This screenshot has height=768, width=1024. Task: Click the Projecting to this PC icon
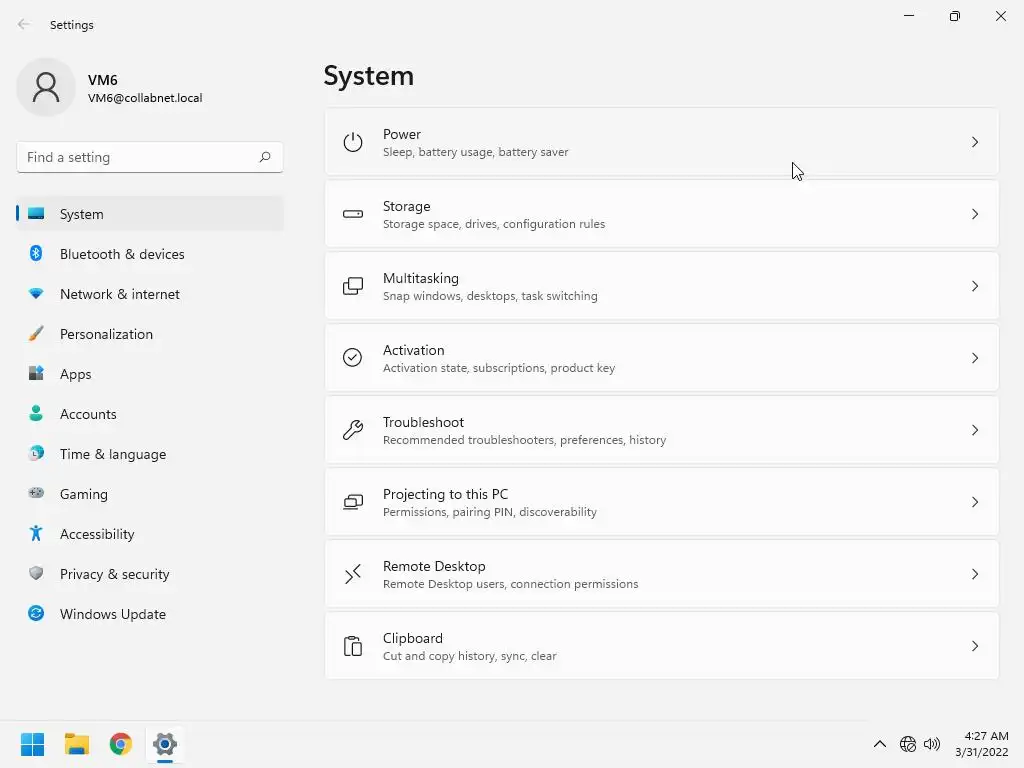coord(353,502)
